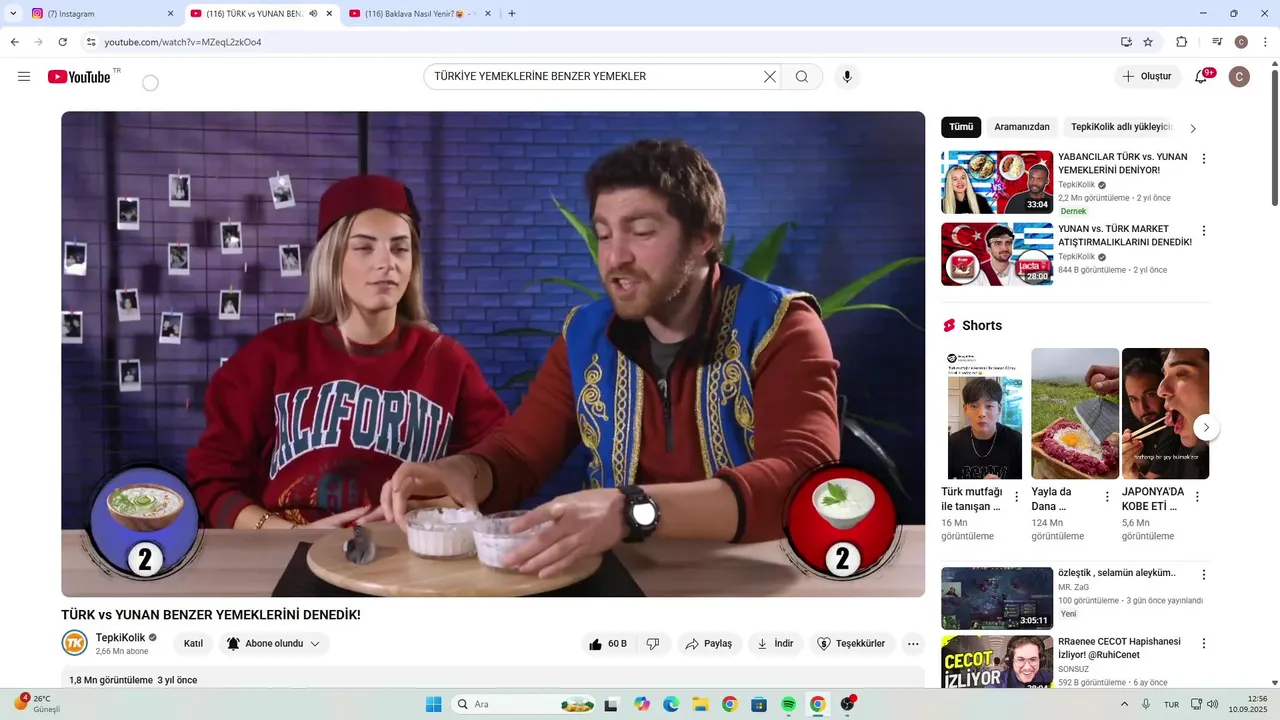The height and width of the screenshot is (720, 1280).
Task: Open the YouTube hamburger guide menu
Action: 24,77
